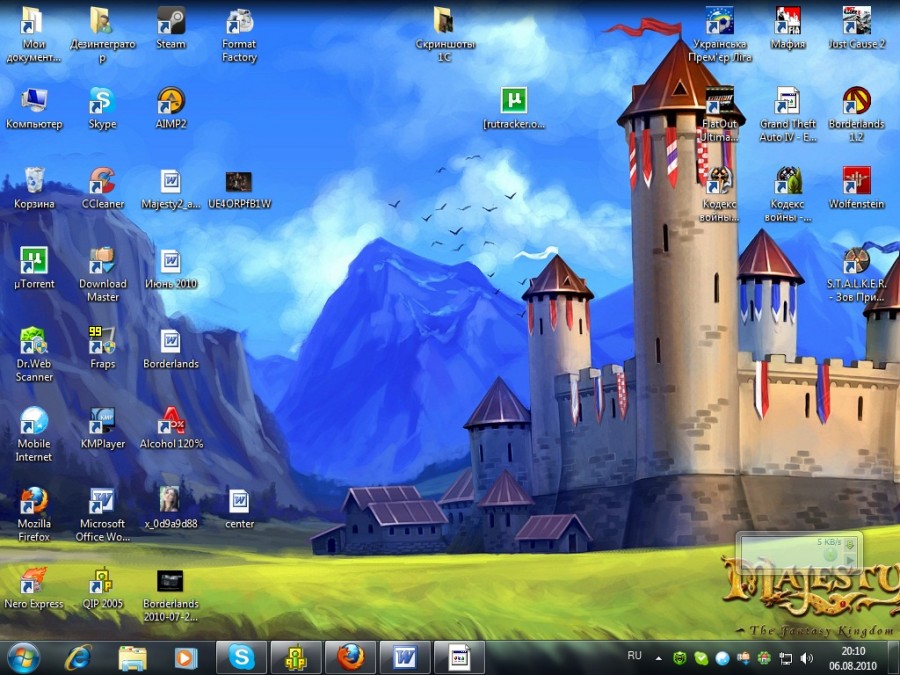900x675 pixels.
Task: Click the Show desktop strip beside clock
Action: [895, 658]
